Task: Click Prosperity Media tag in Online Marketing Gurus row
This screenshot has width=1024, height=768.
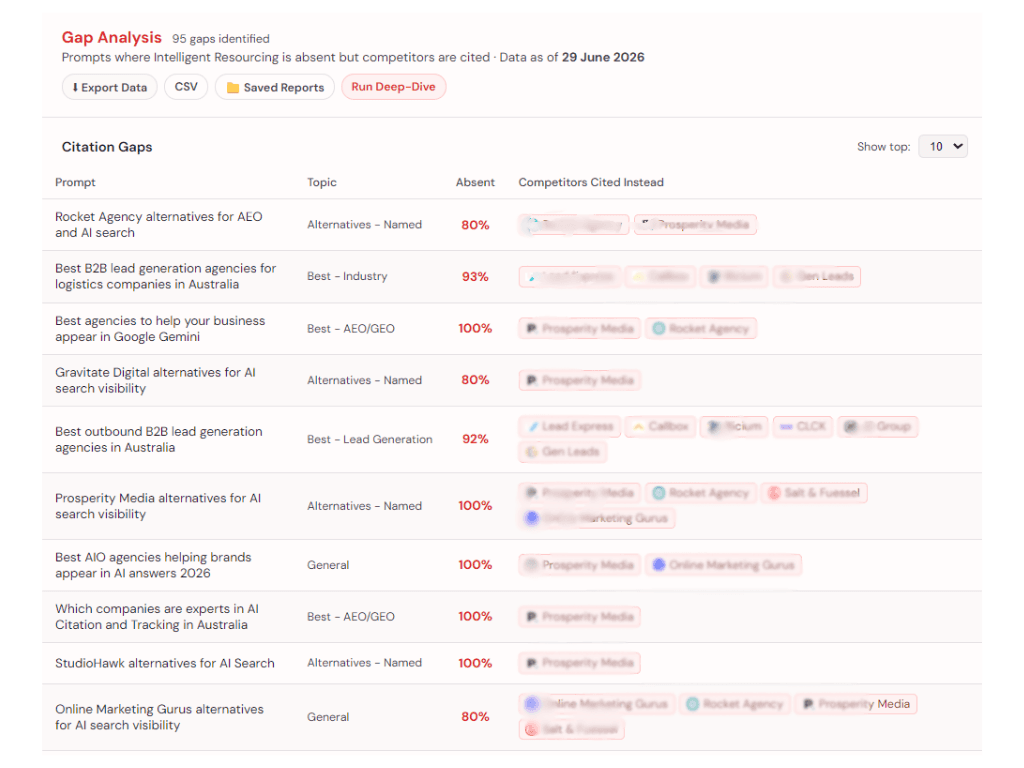Action: tap(856, 704)
